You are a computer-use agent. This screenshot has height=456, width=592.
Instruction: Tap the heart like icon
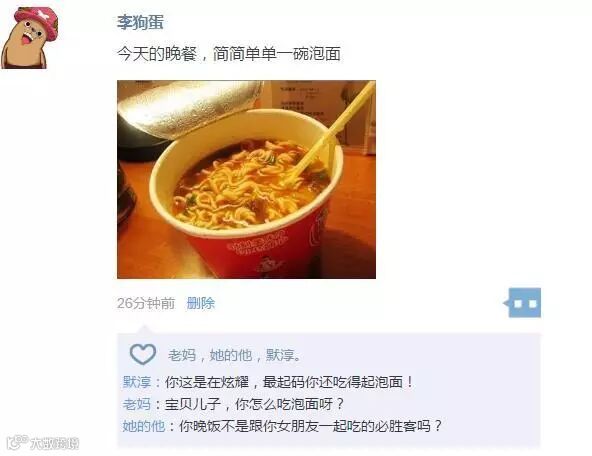coord(142,354)
